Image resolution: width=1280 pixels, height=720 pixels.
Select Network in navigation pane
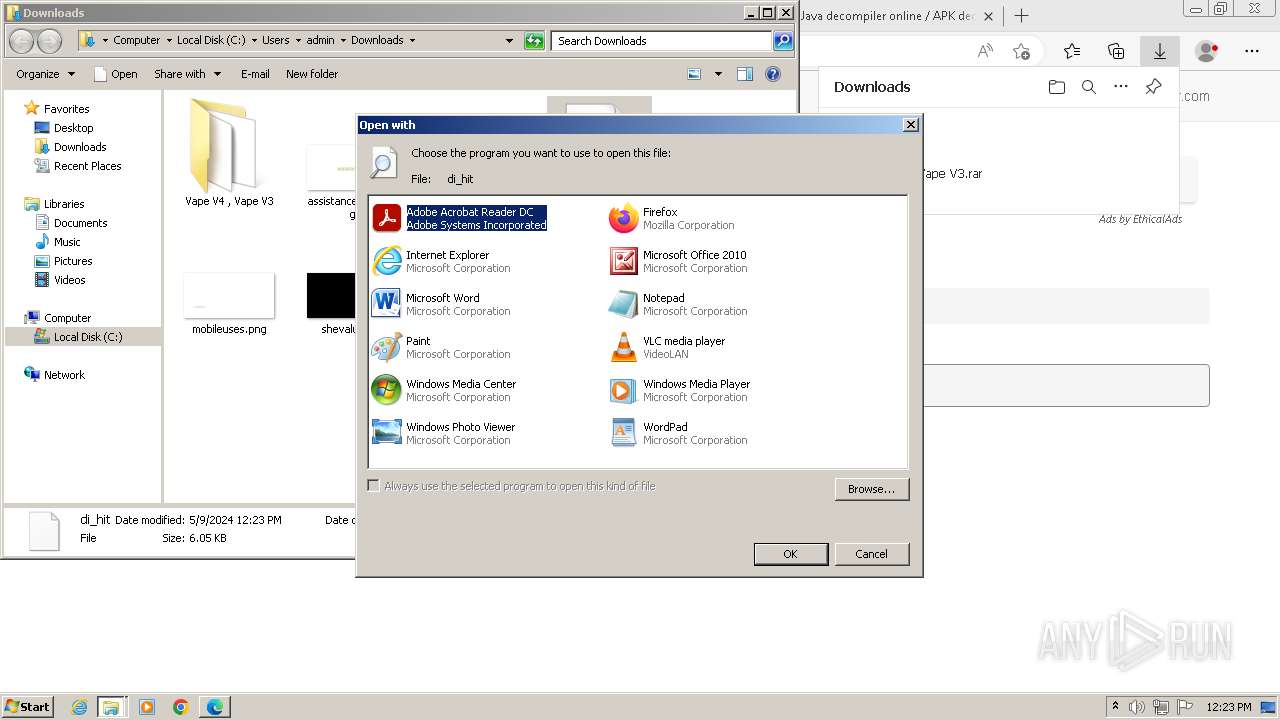pos(54,375)
